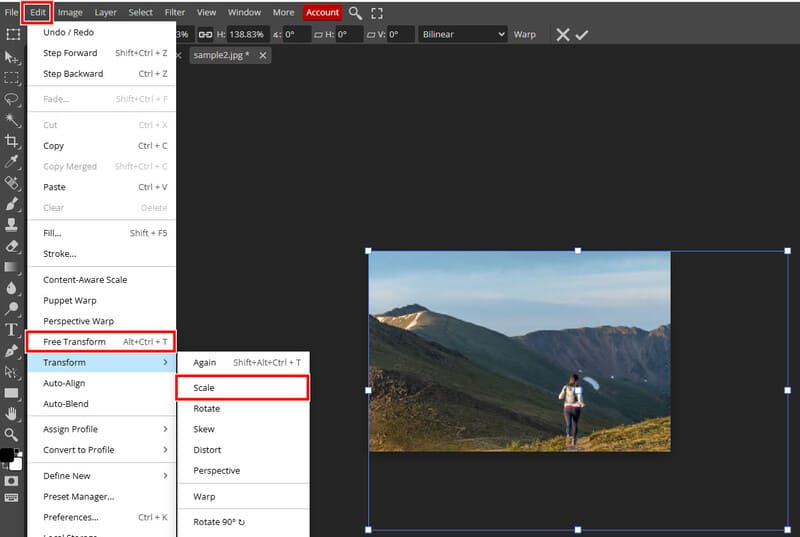
Task: Toggle fullscreen mode icon
Action: click(377, 13)
